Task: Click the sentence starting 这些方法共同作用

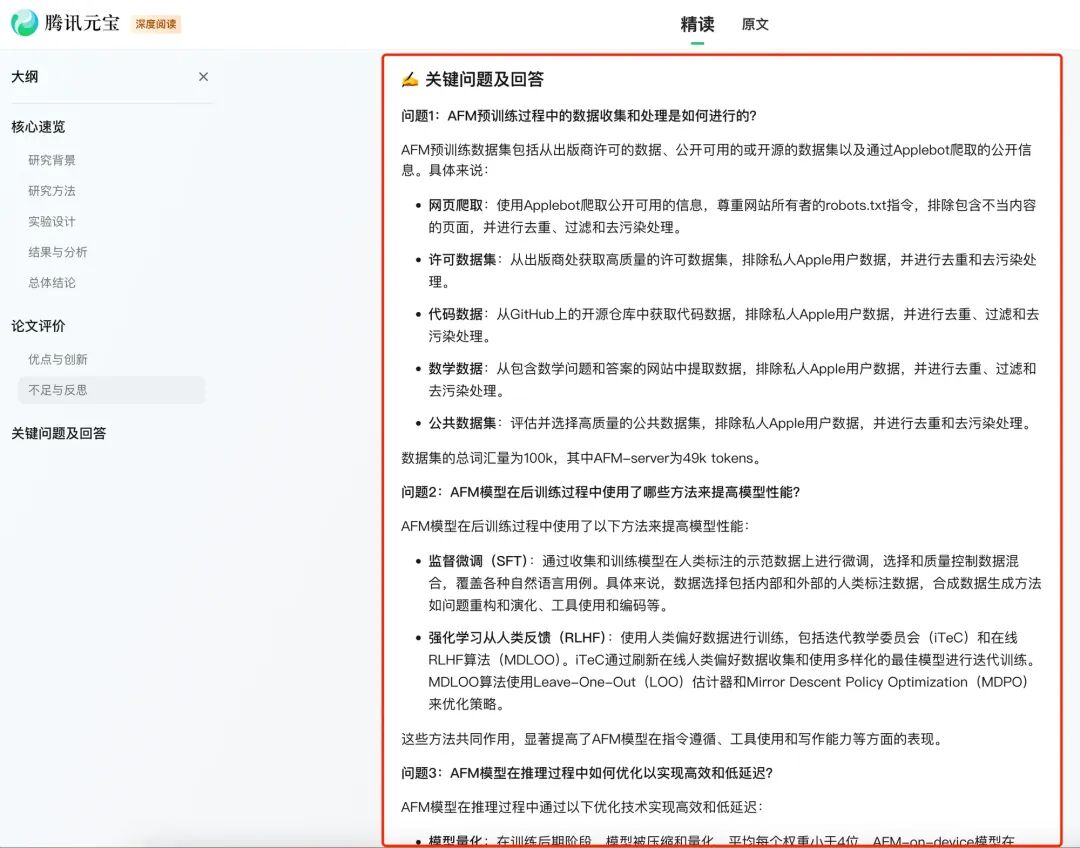Action: 672,739
